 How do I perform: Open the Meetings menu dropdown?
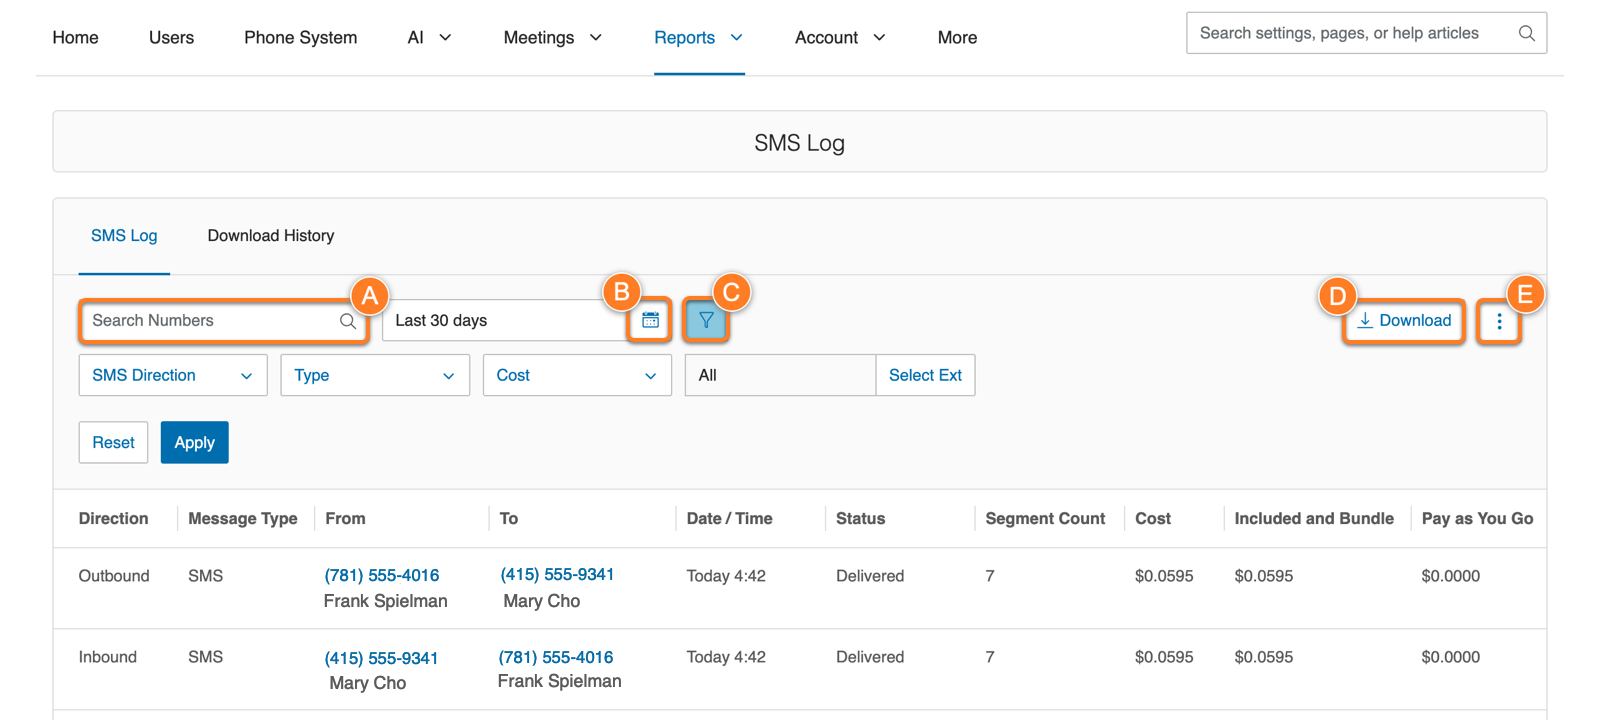click(x=552, y=38)
